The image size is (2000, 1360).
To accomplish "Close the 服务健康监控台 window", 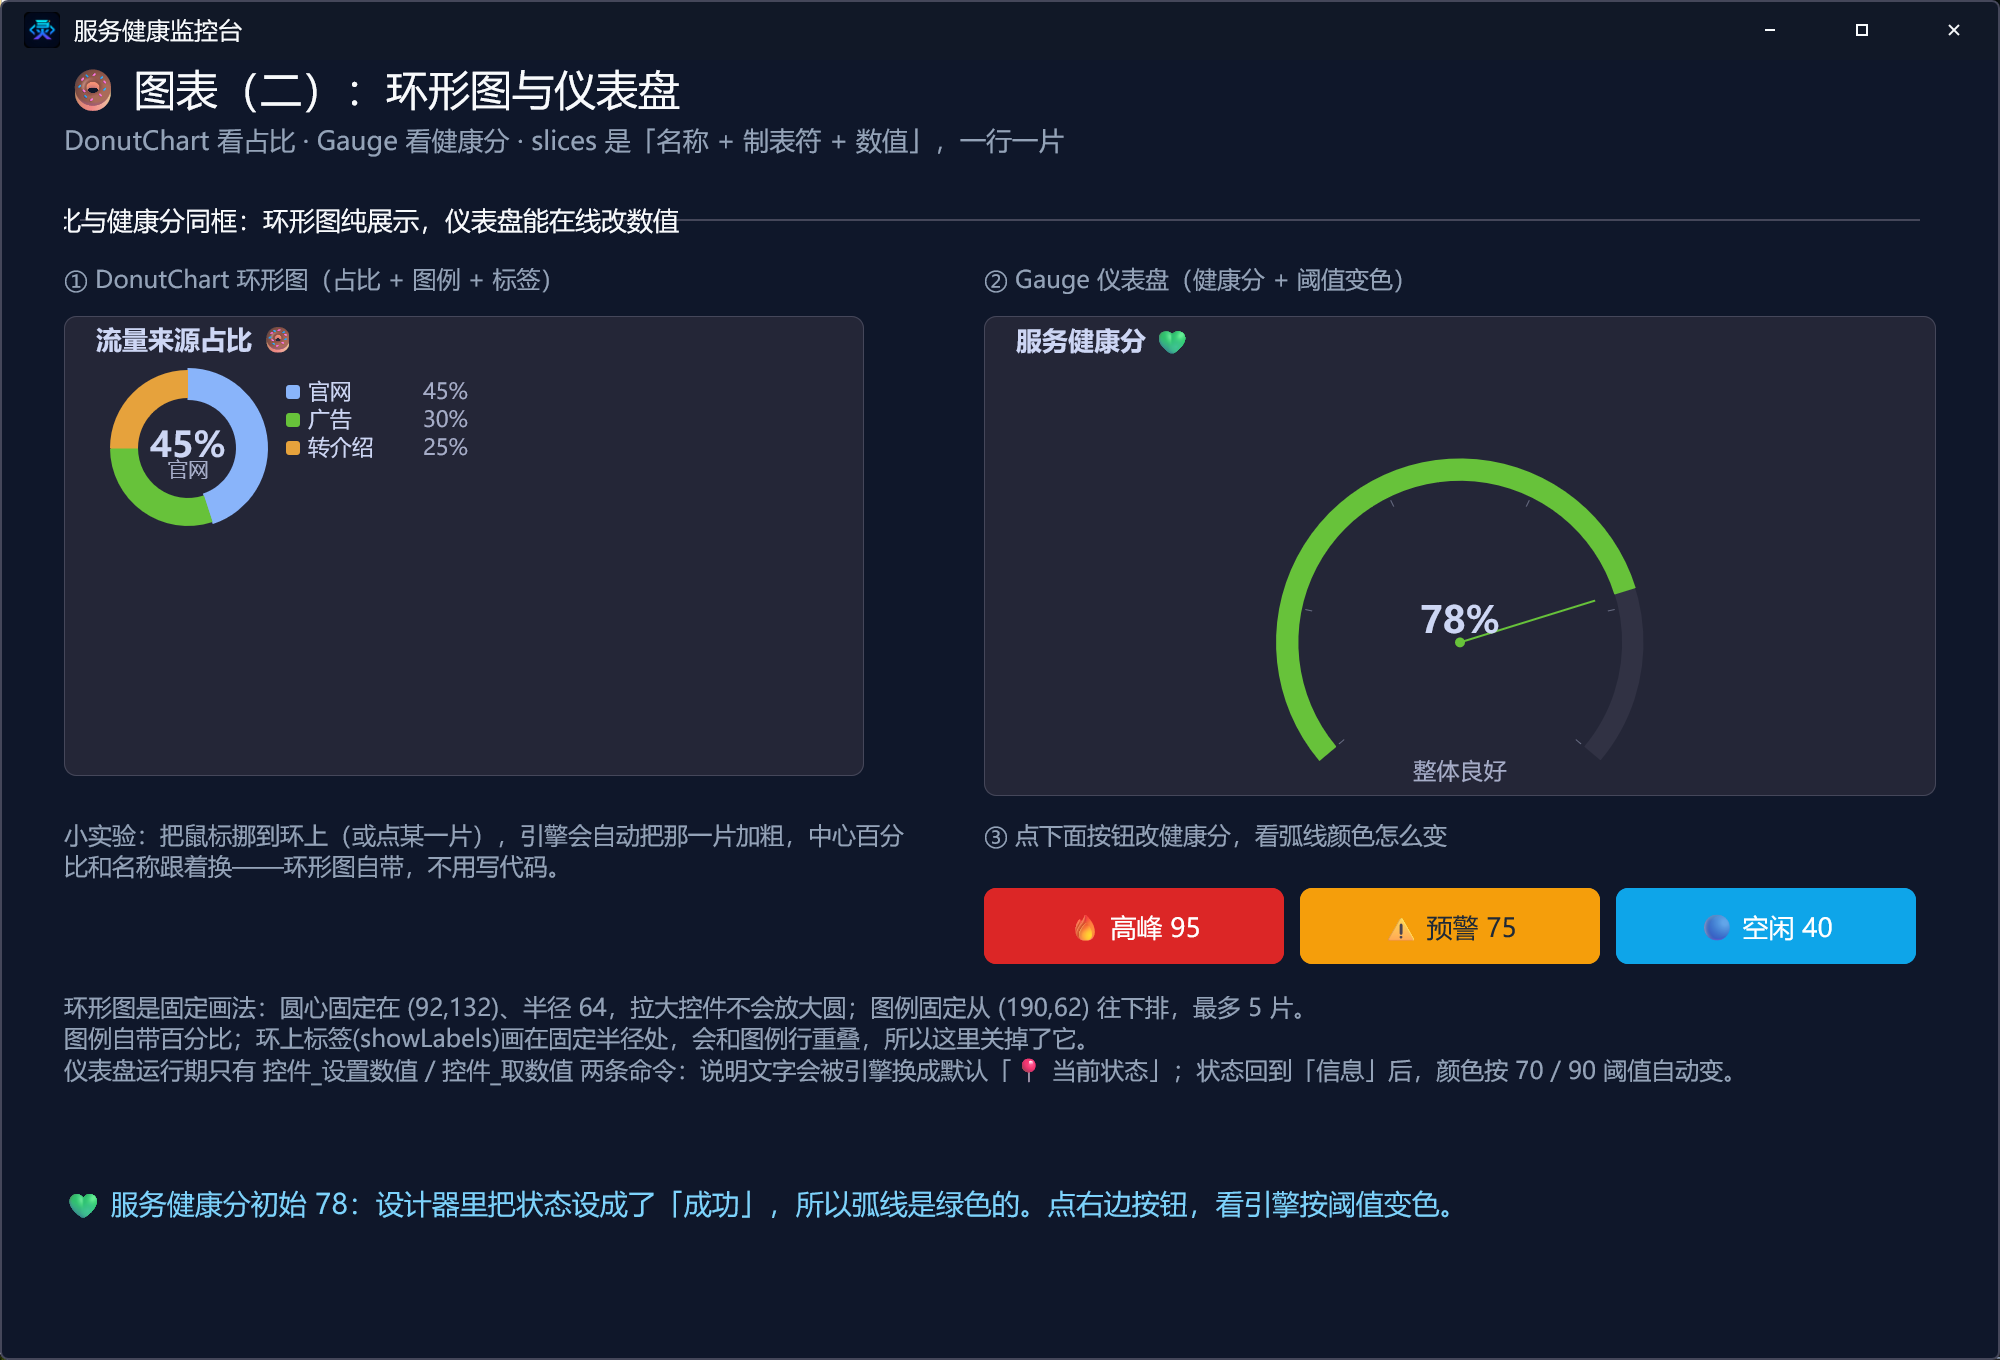I will 1954,30.
